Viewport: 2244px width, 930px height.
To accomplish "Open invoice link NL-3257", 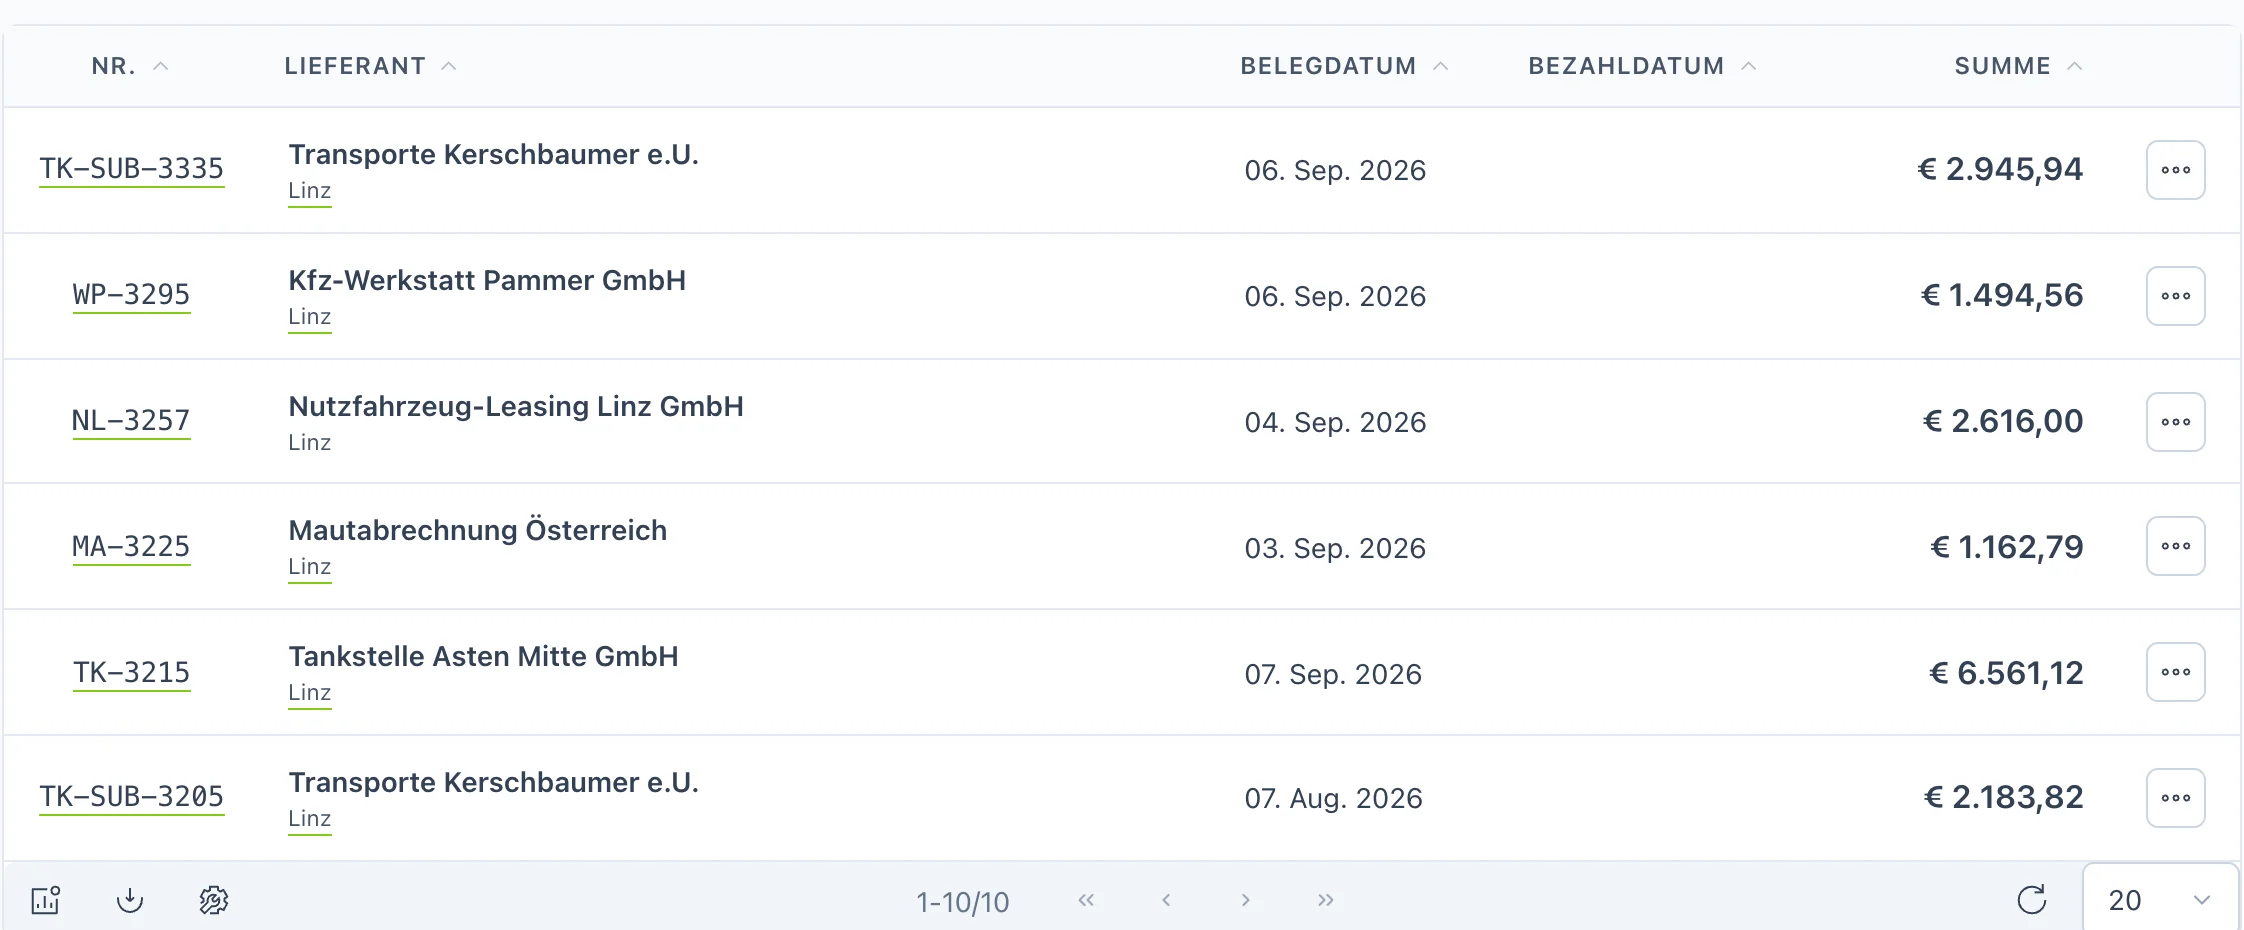I will coord(131,421).
